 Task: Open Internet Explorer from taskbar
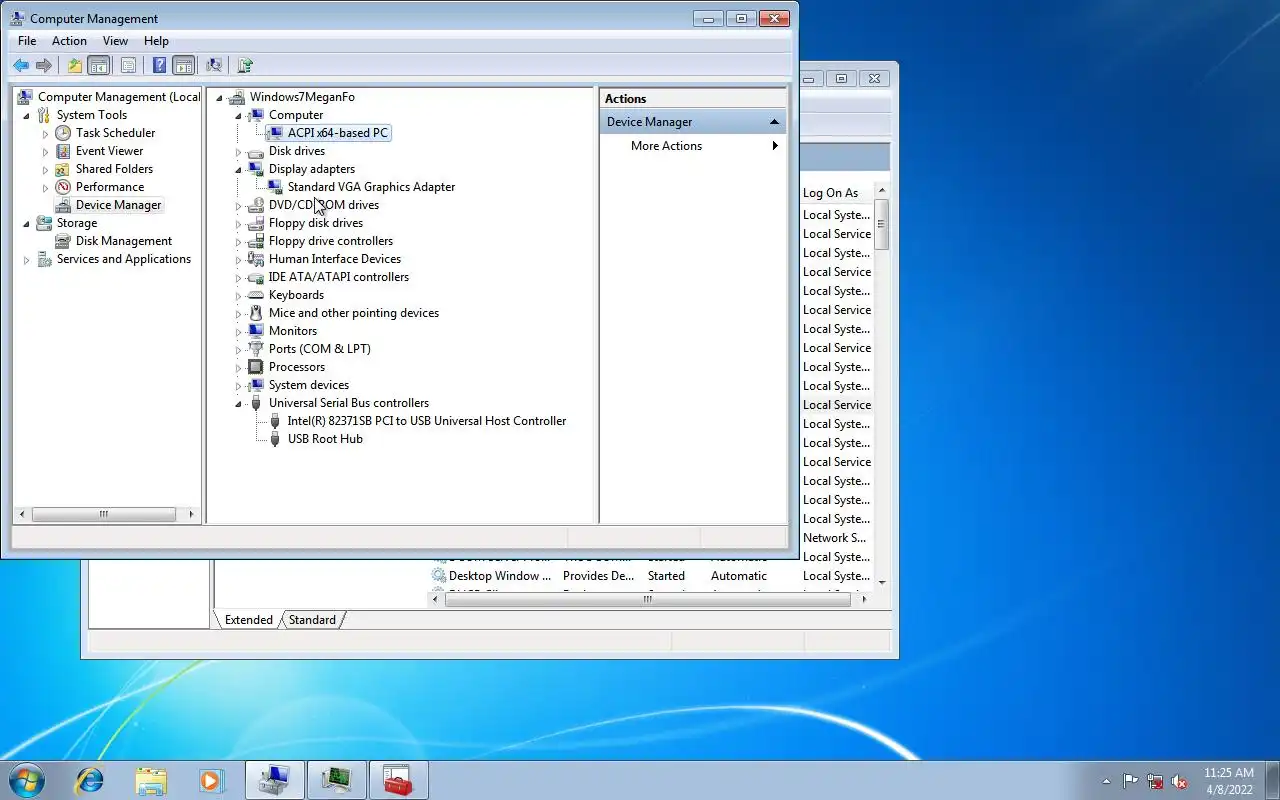(90, 780)
